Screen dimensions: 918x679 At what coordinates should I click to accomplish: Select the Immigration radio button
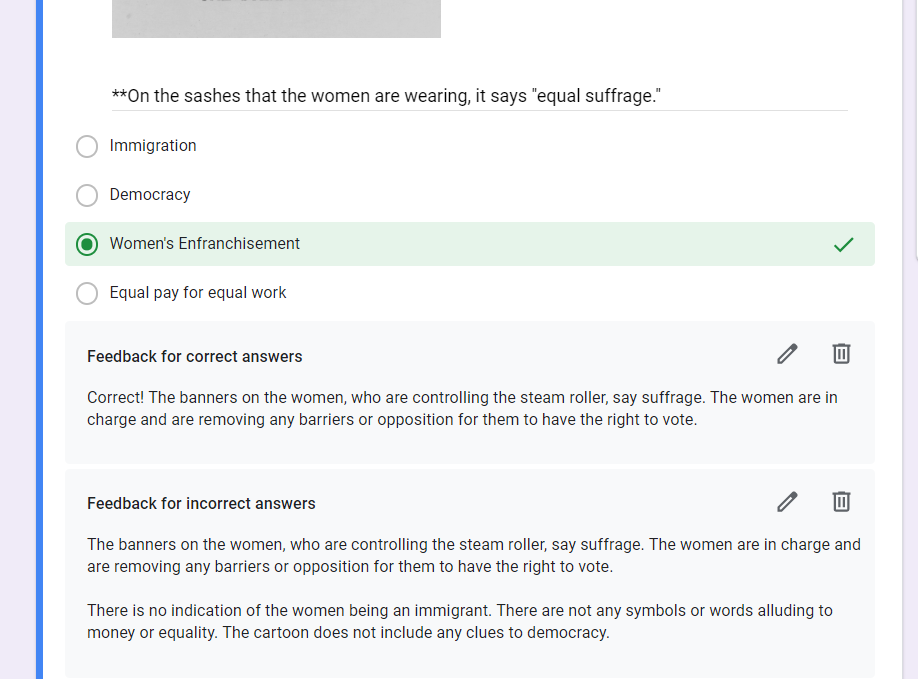[87, 146]
